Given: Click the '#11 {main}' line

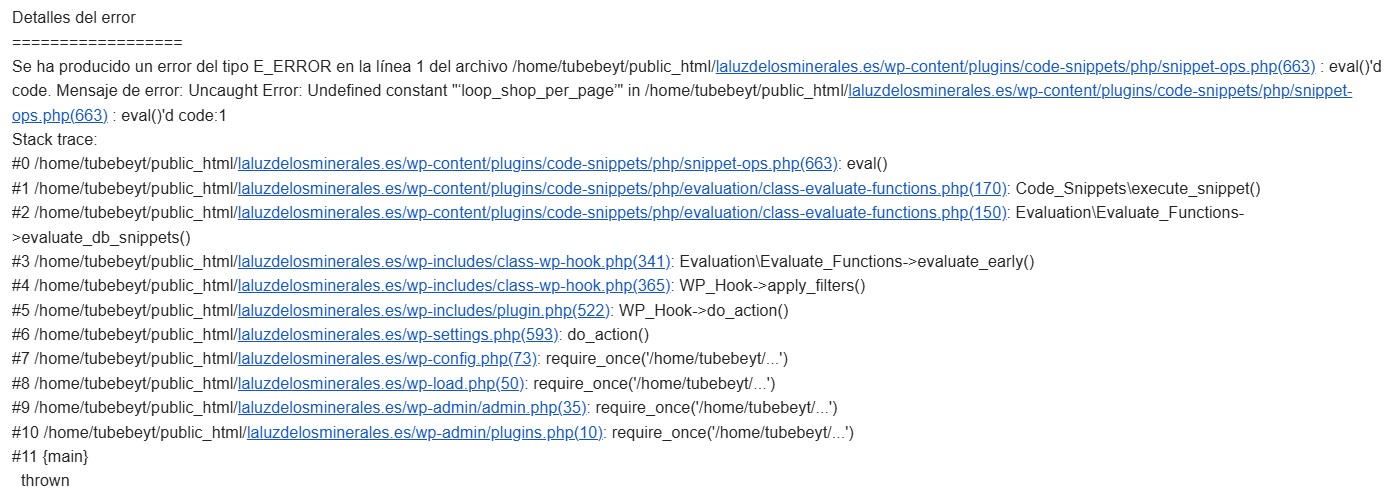Looking at the screenshot, I should coord(50,457).
